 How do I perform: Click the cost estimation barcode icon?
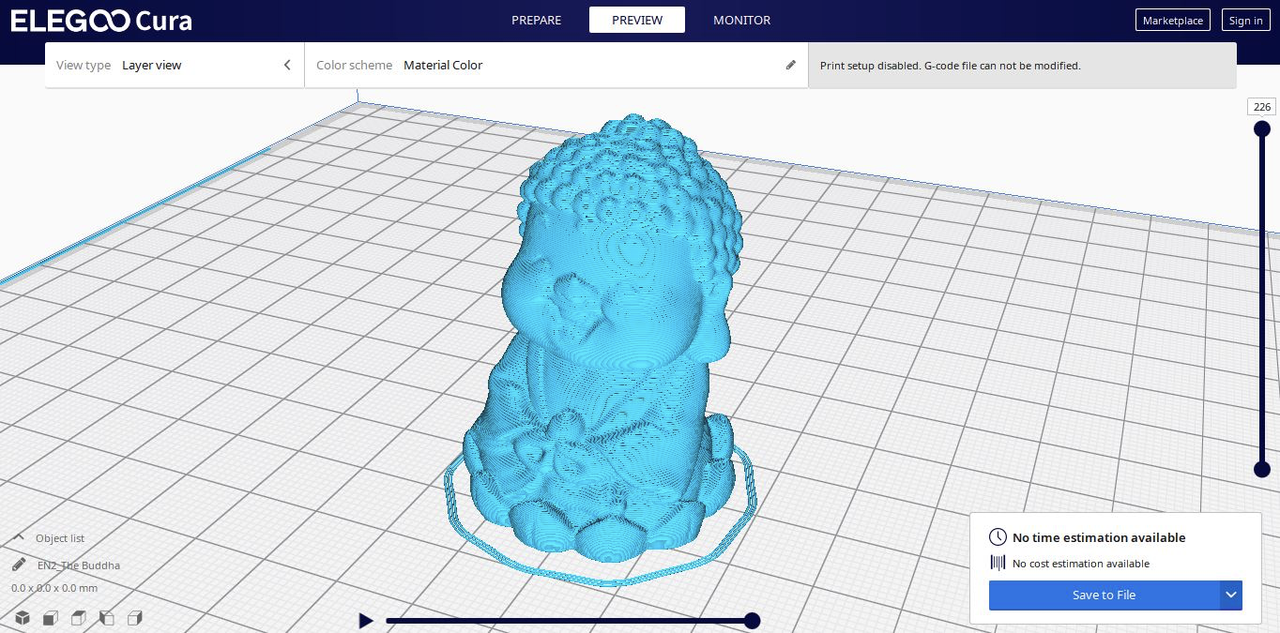pyautogui.click(x=997, y=563)
